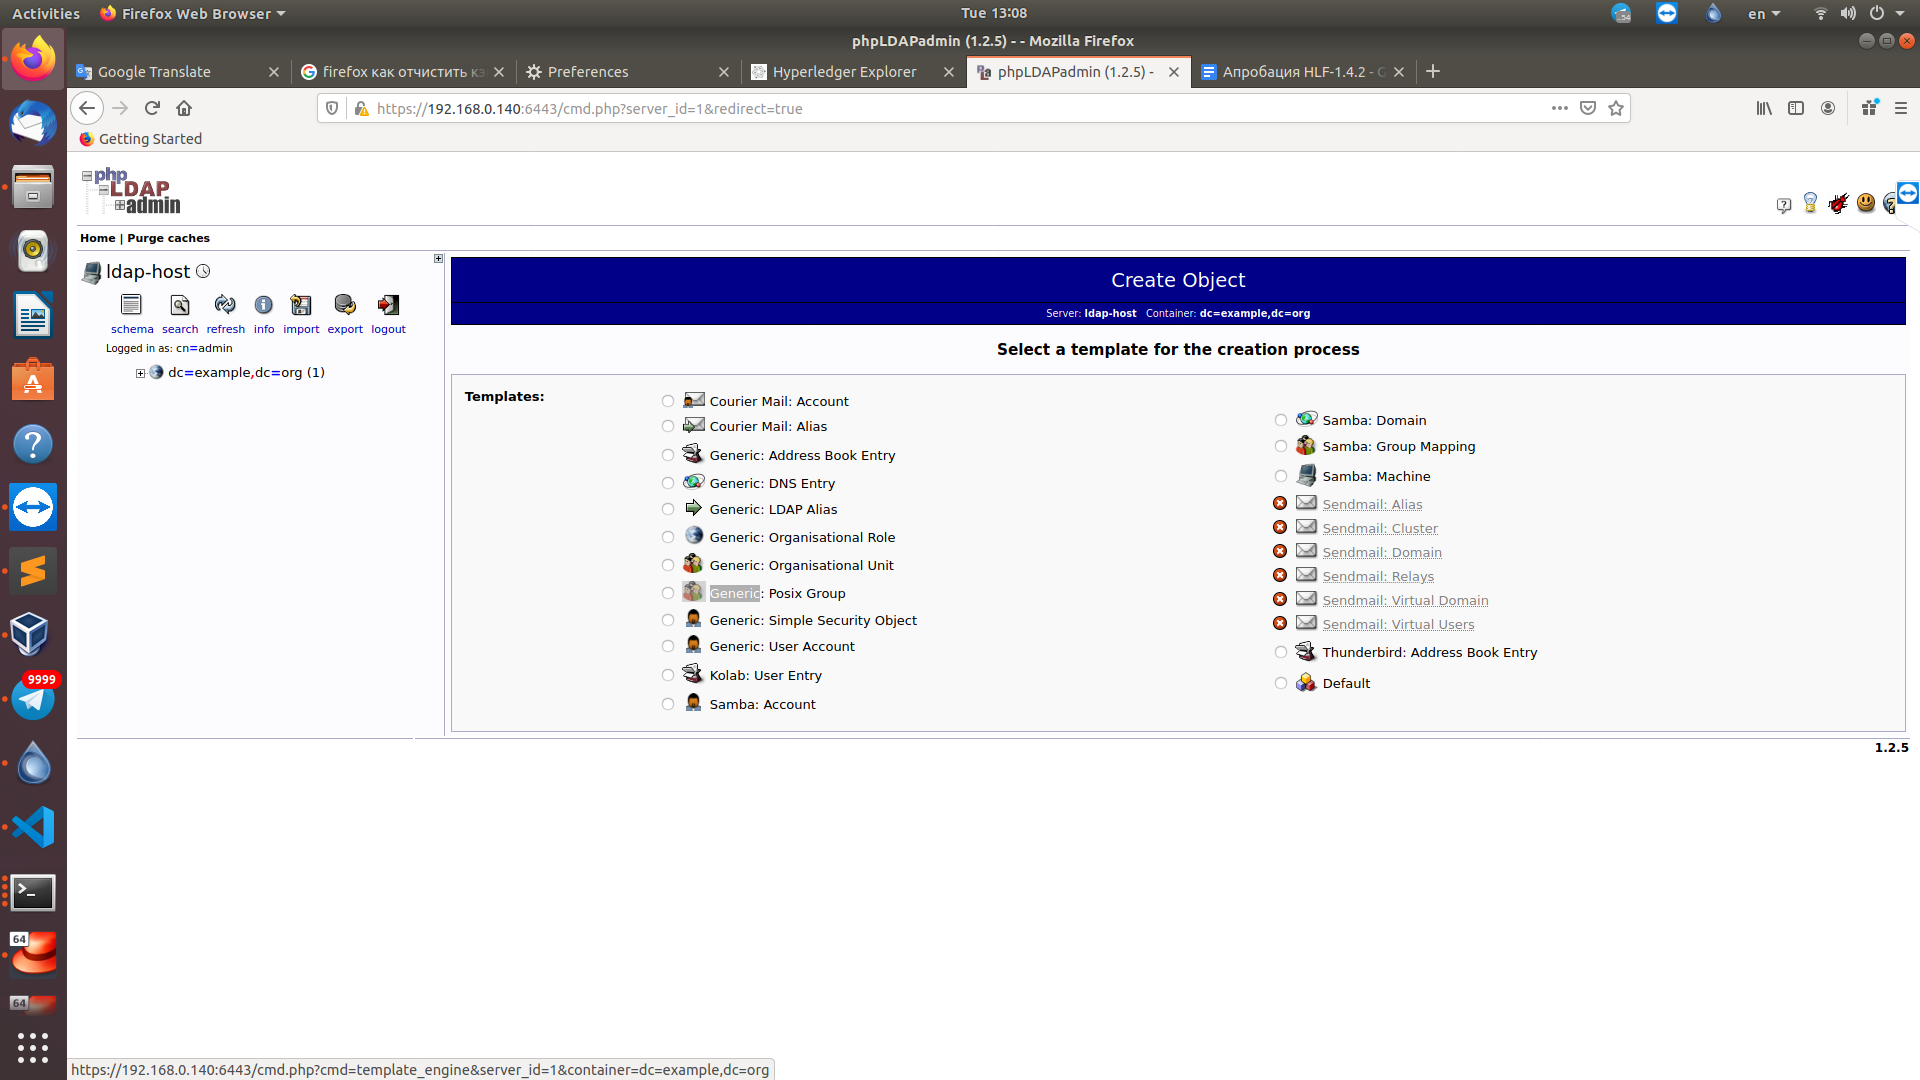Click the export icon
Viewport: 1920px width, 1080px height.
[x=345, y=305]
